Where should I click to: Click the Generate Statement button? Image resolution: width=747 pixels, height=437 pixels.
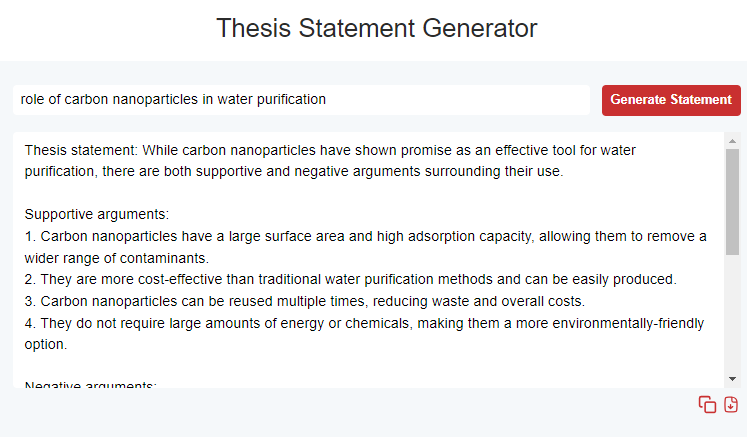[x=671, y=100]
